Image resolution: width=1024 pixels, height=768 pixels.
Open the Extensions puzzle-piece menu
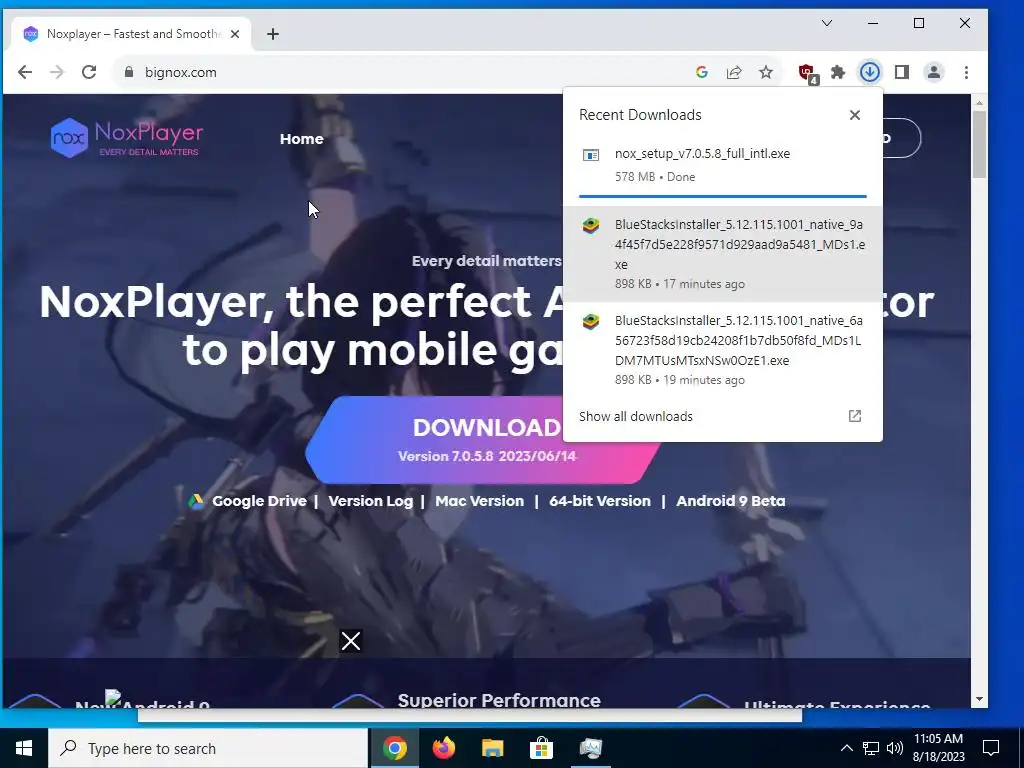(838, 72)
